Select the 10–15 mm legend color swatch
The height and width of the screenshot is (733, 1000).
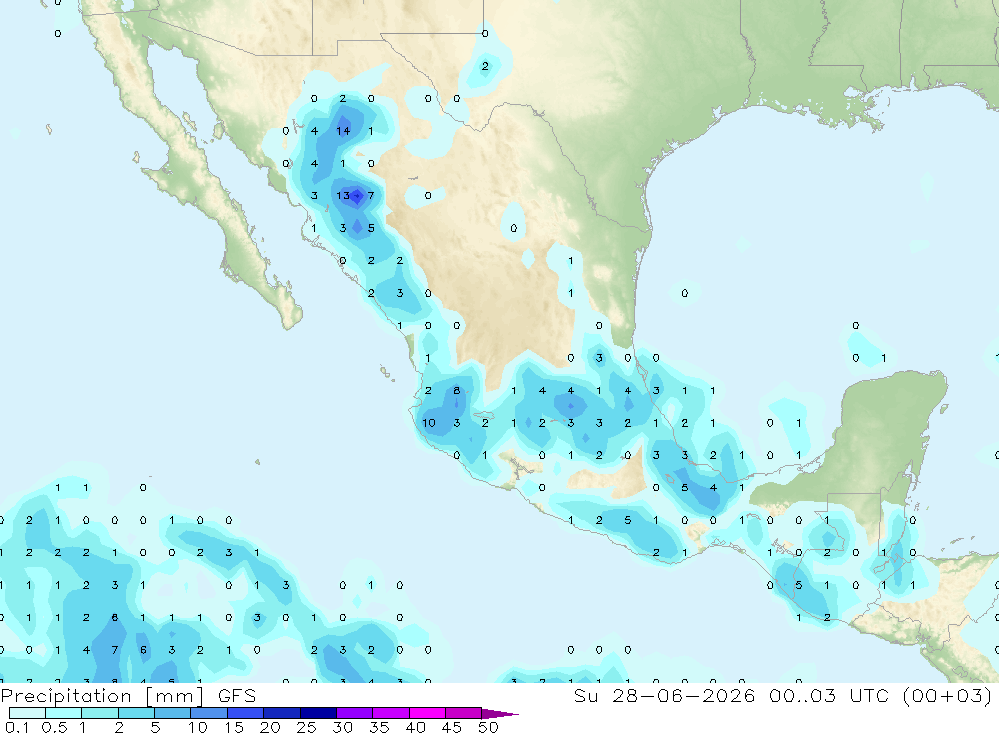[209, 713]
